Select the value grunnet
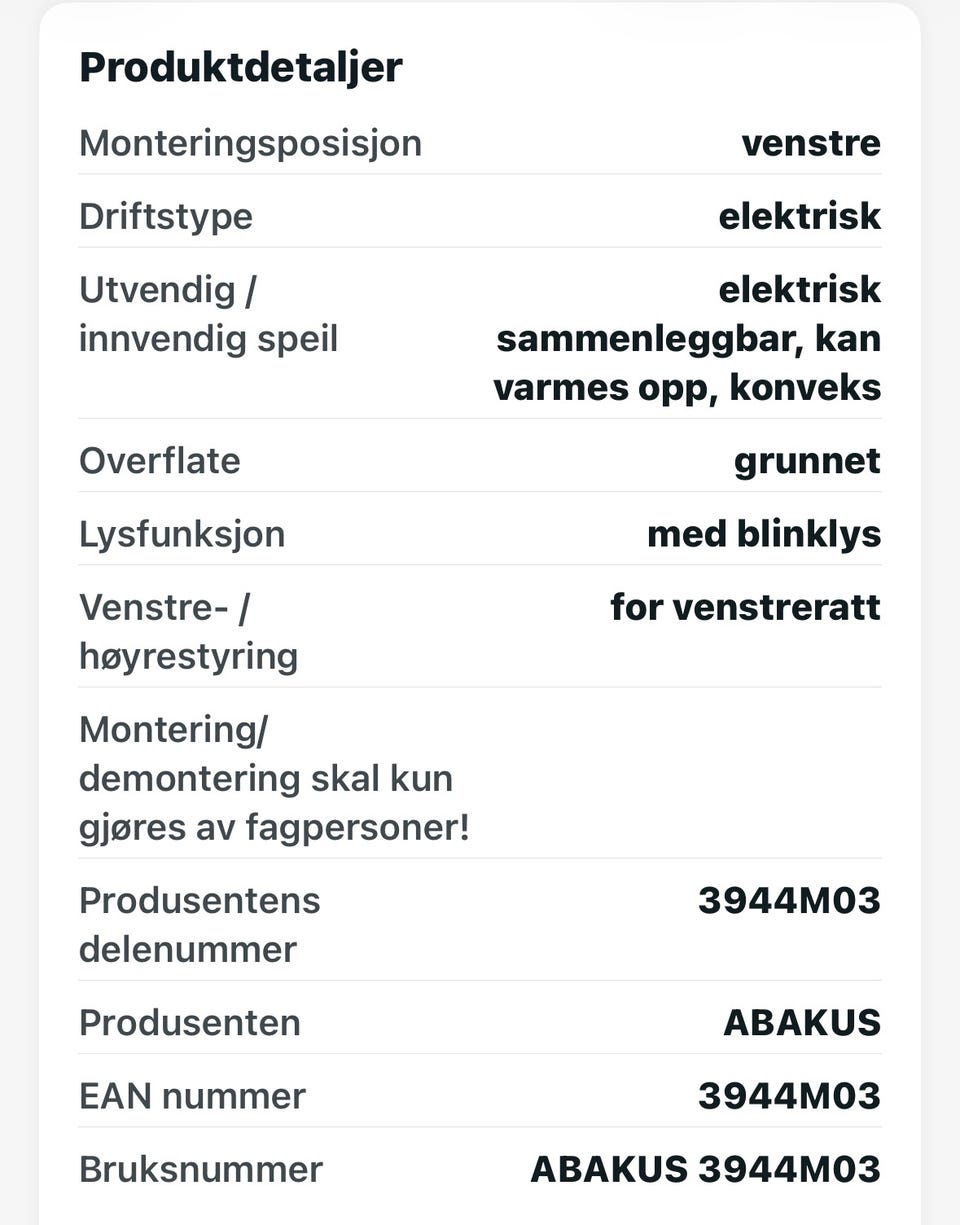Screen dimensions: 960x1225 pyautogui.click(x=808, y=461)
